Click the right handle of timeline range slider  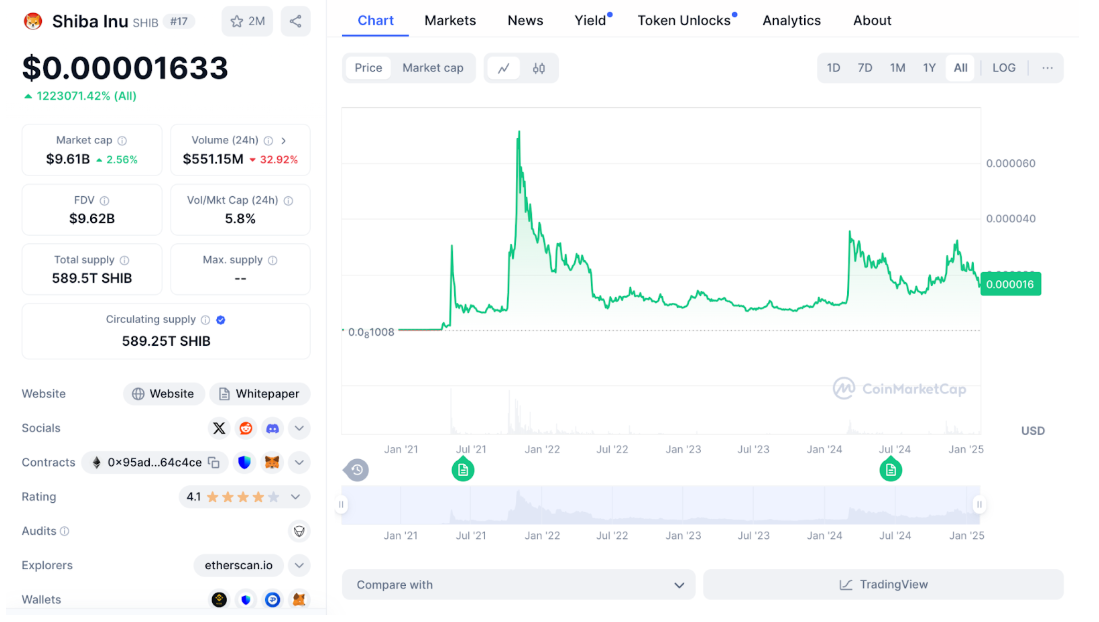979,505
